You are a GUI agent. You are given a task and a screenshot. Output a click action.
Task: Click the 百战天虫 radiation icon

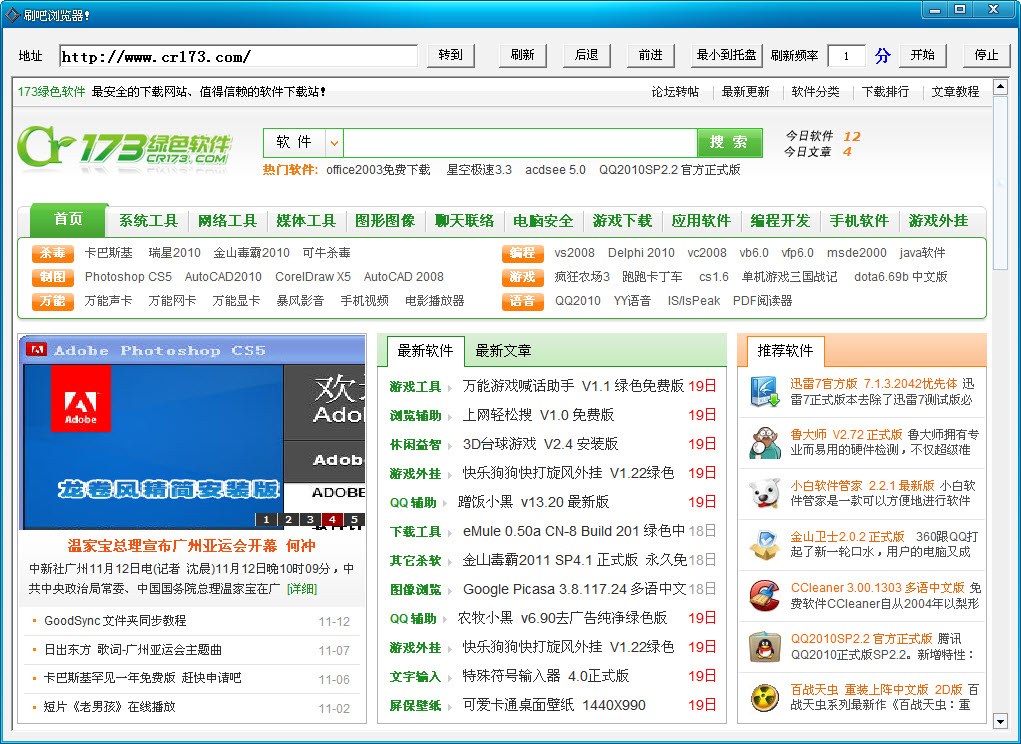tap(764, 697)
